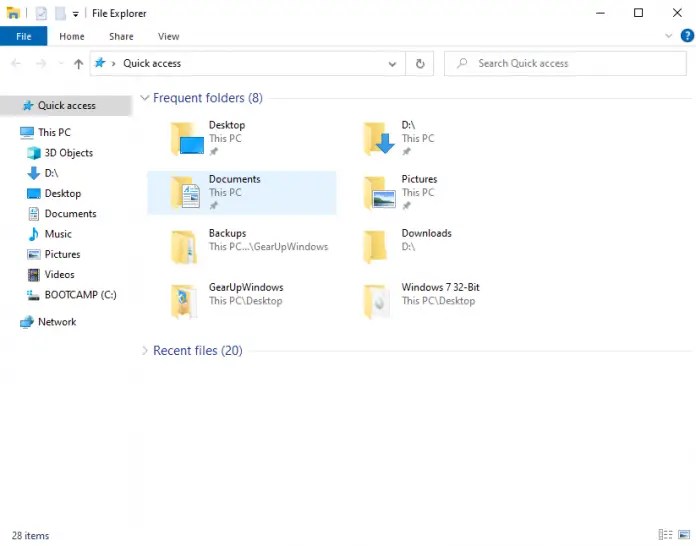Open the File ribbon tab

[24, 36]
